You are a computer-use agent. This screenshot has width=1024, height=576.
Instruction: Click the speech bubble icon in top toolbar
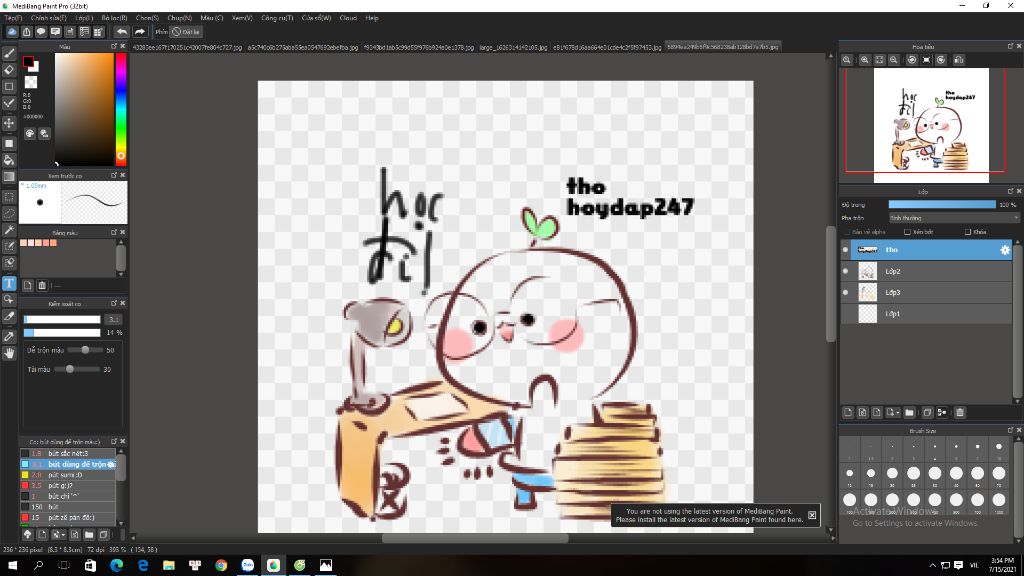tap(41, 31)
